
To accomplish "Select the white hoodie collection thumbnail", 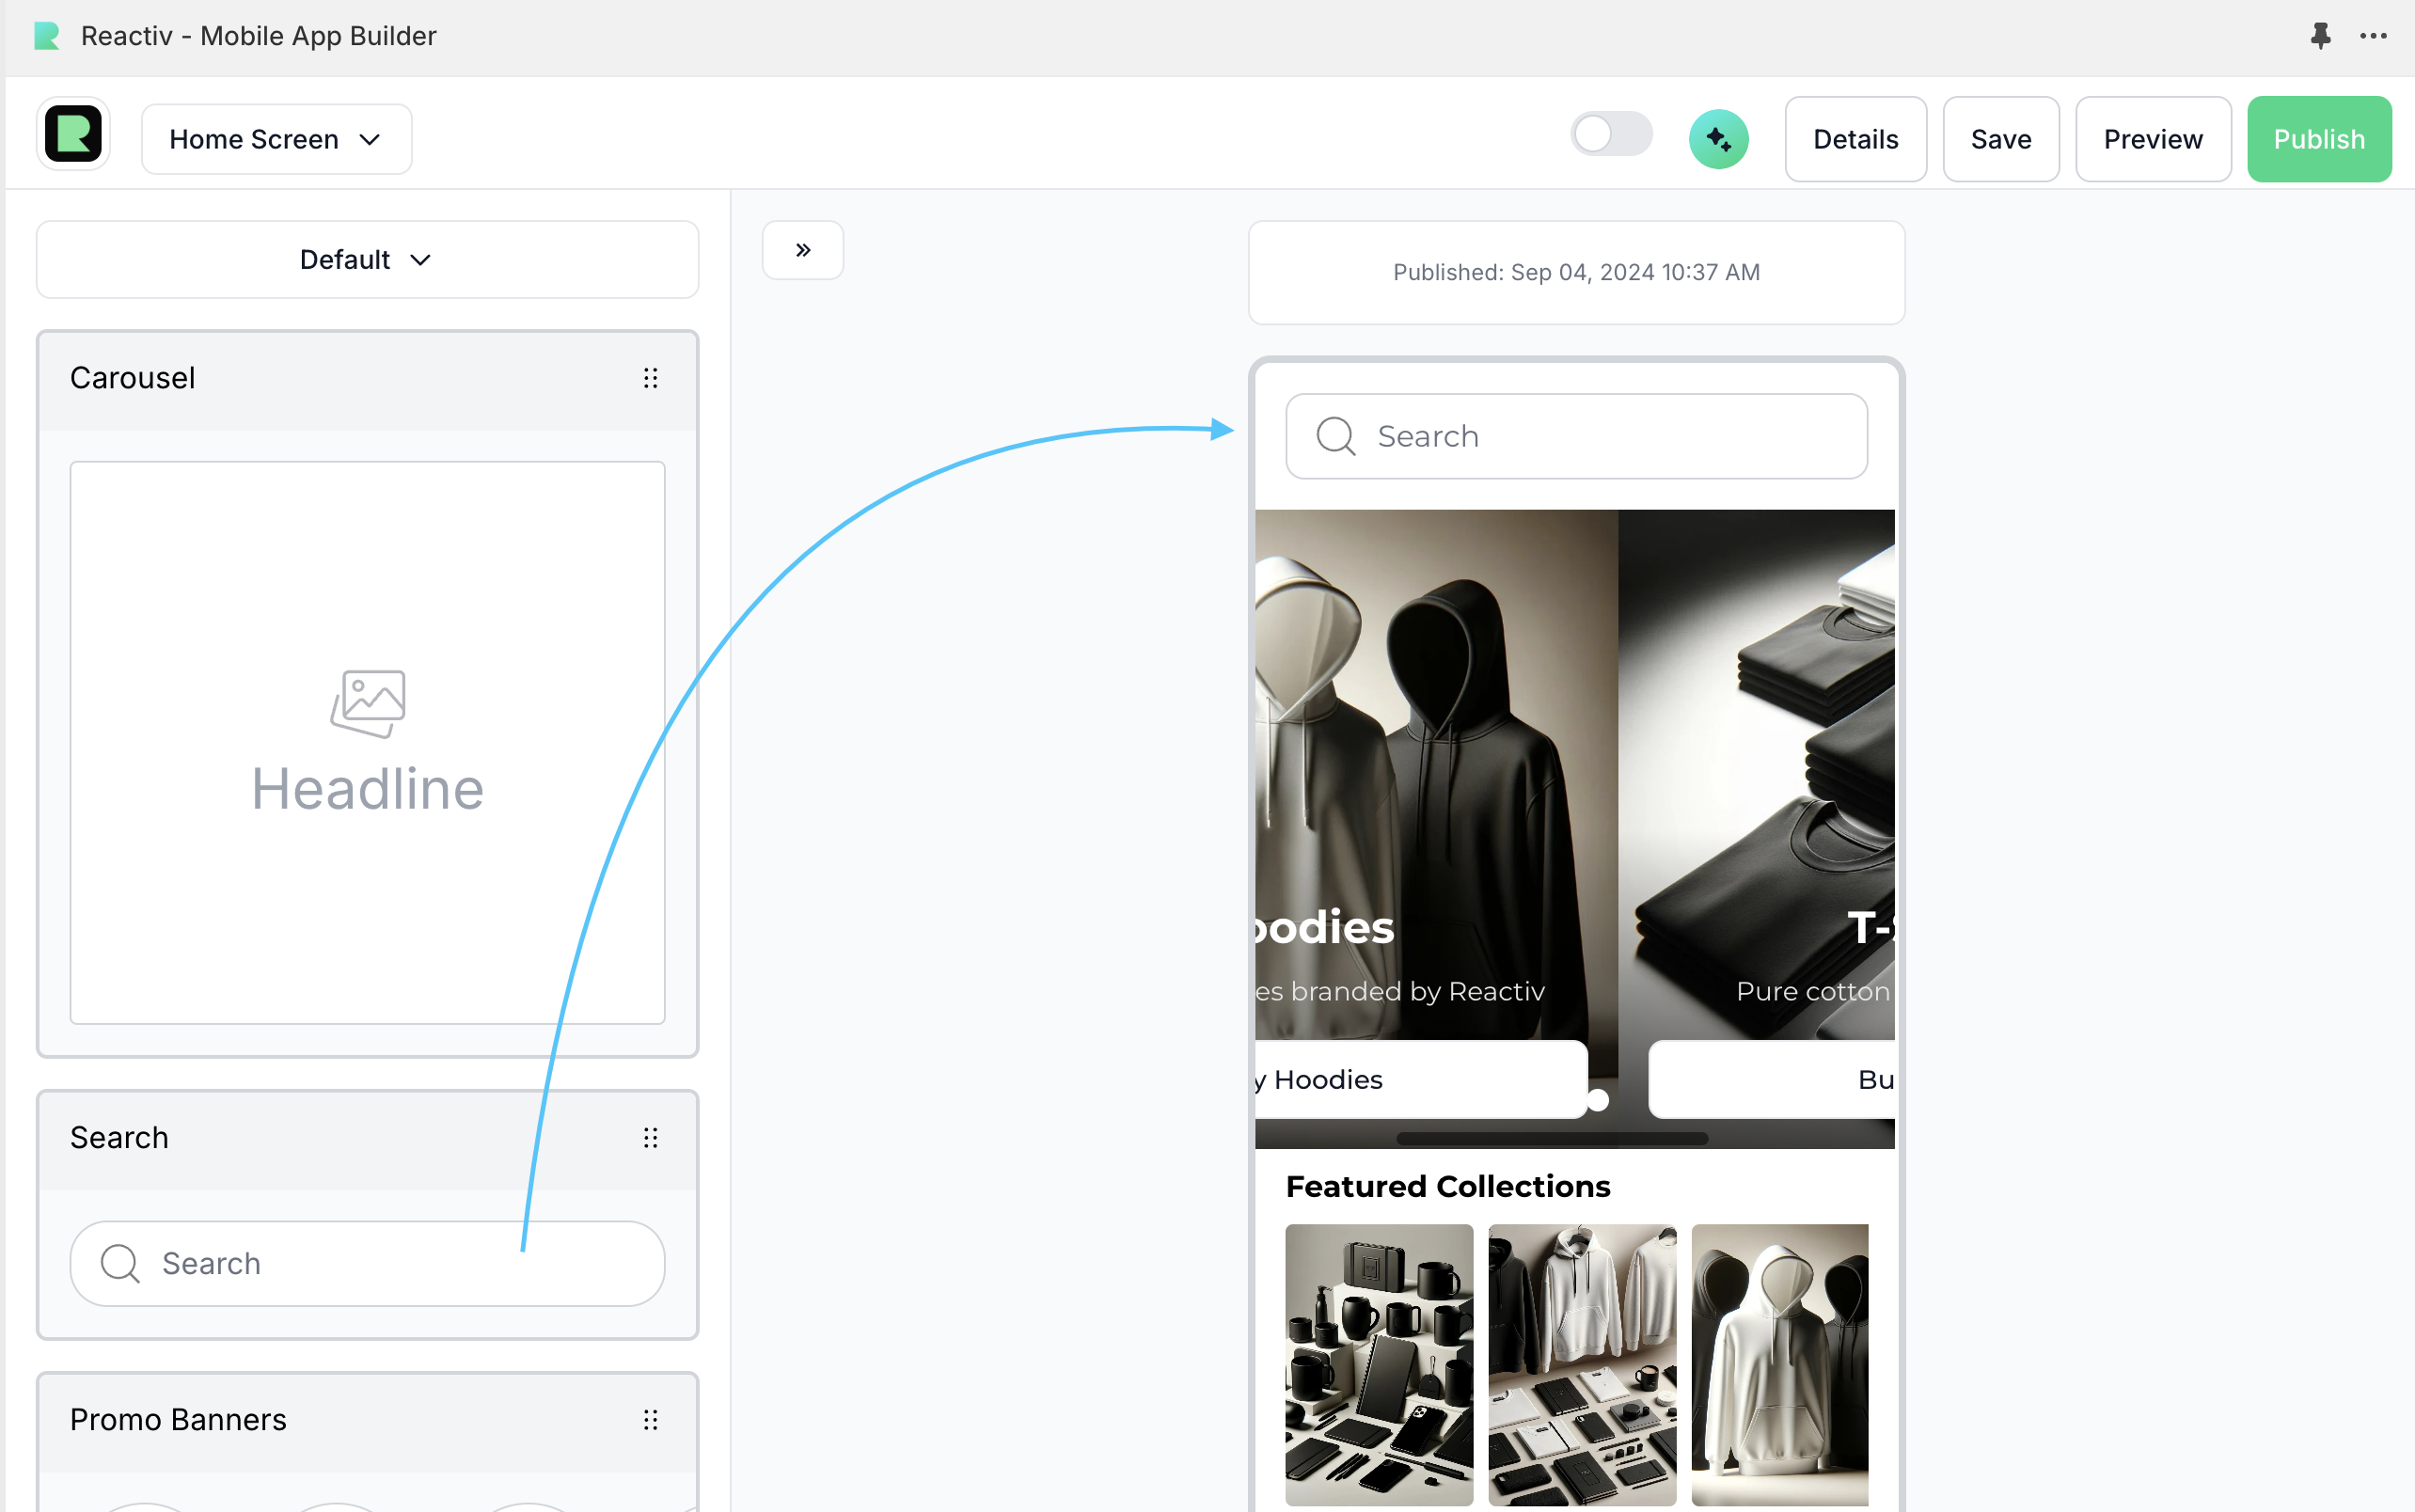I will pyautogui.click(x=1779, y=1365).
